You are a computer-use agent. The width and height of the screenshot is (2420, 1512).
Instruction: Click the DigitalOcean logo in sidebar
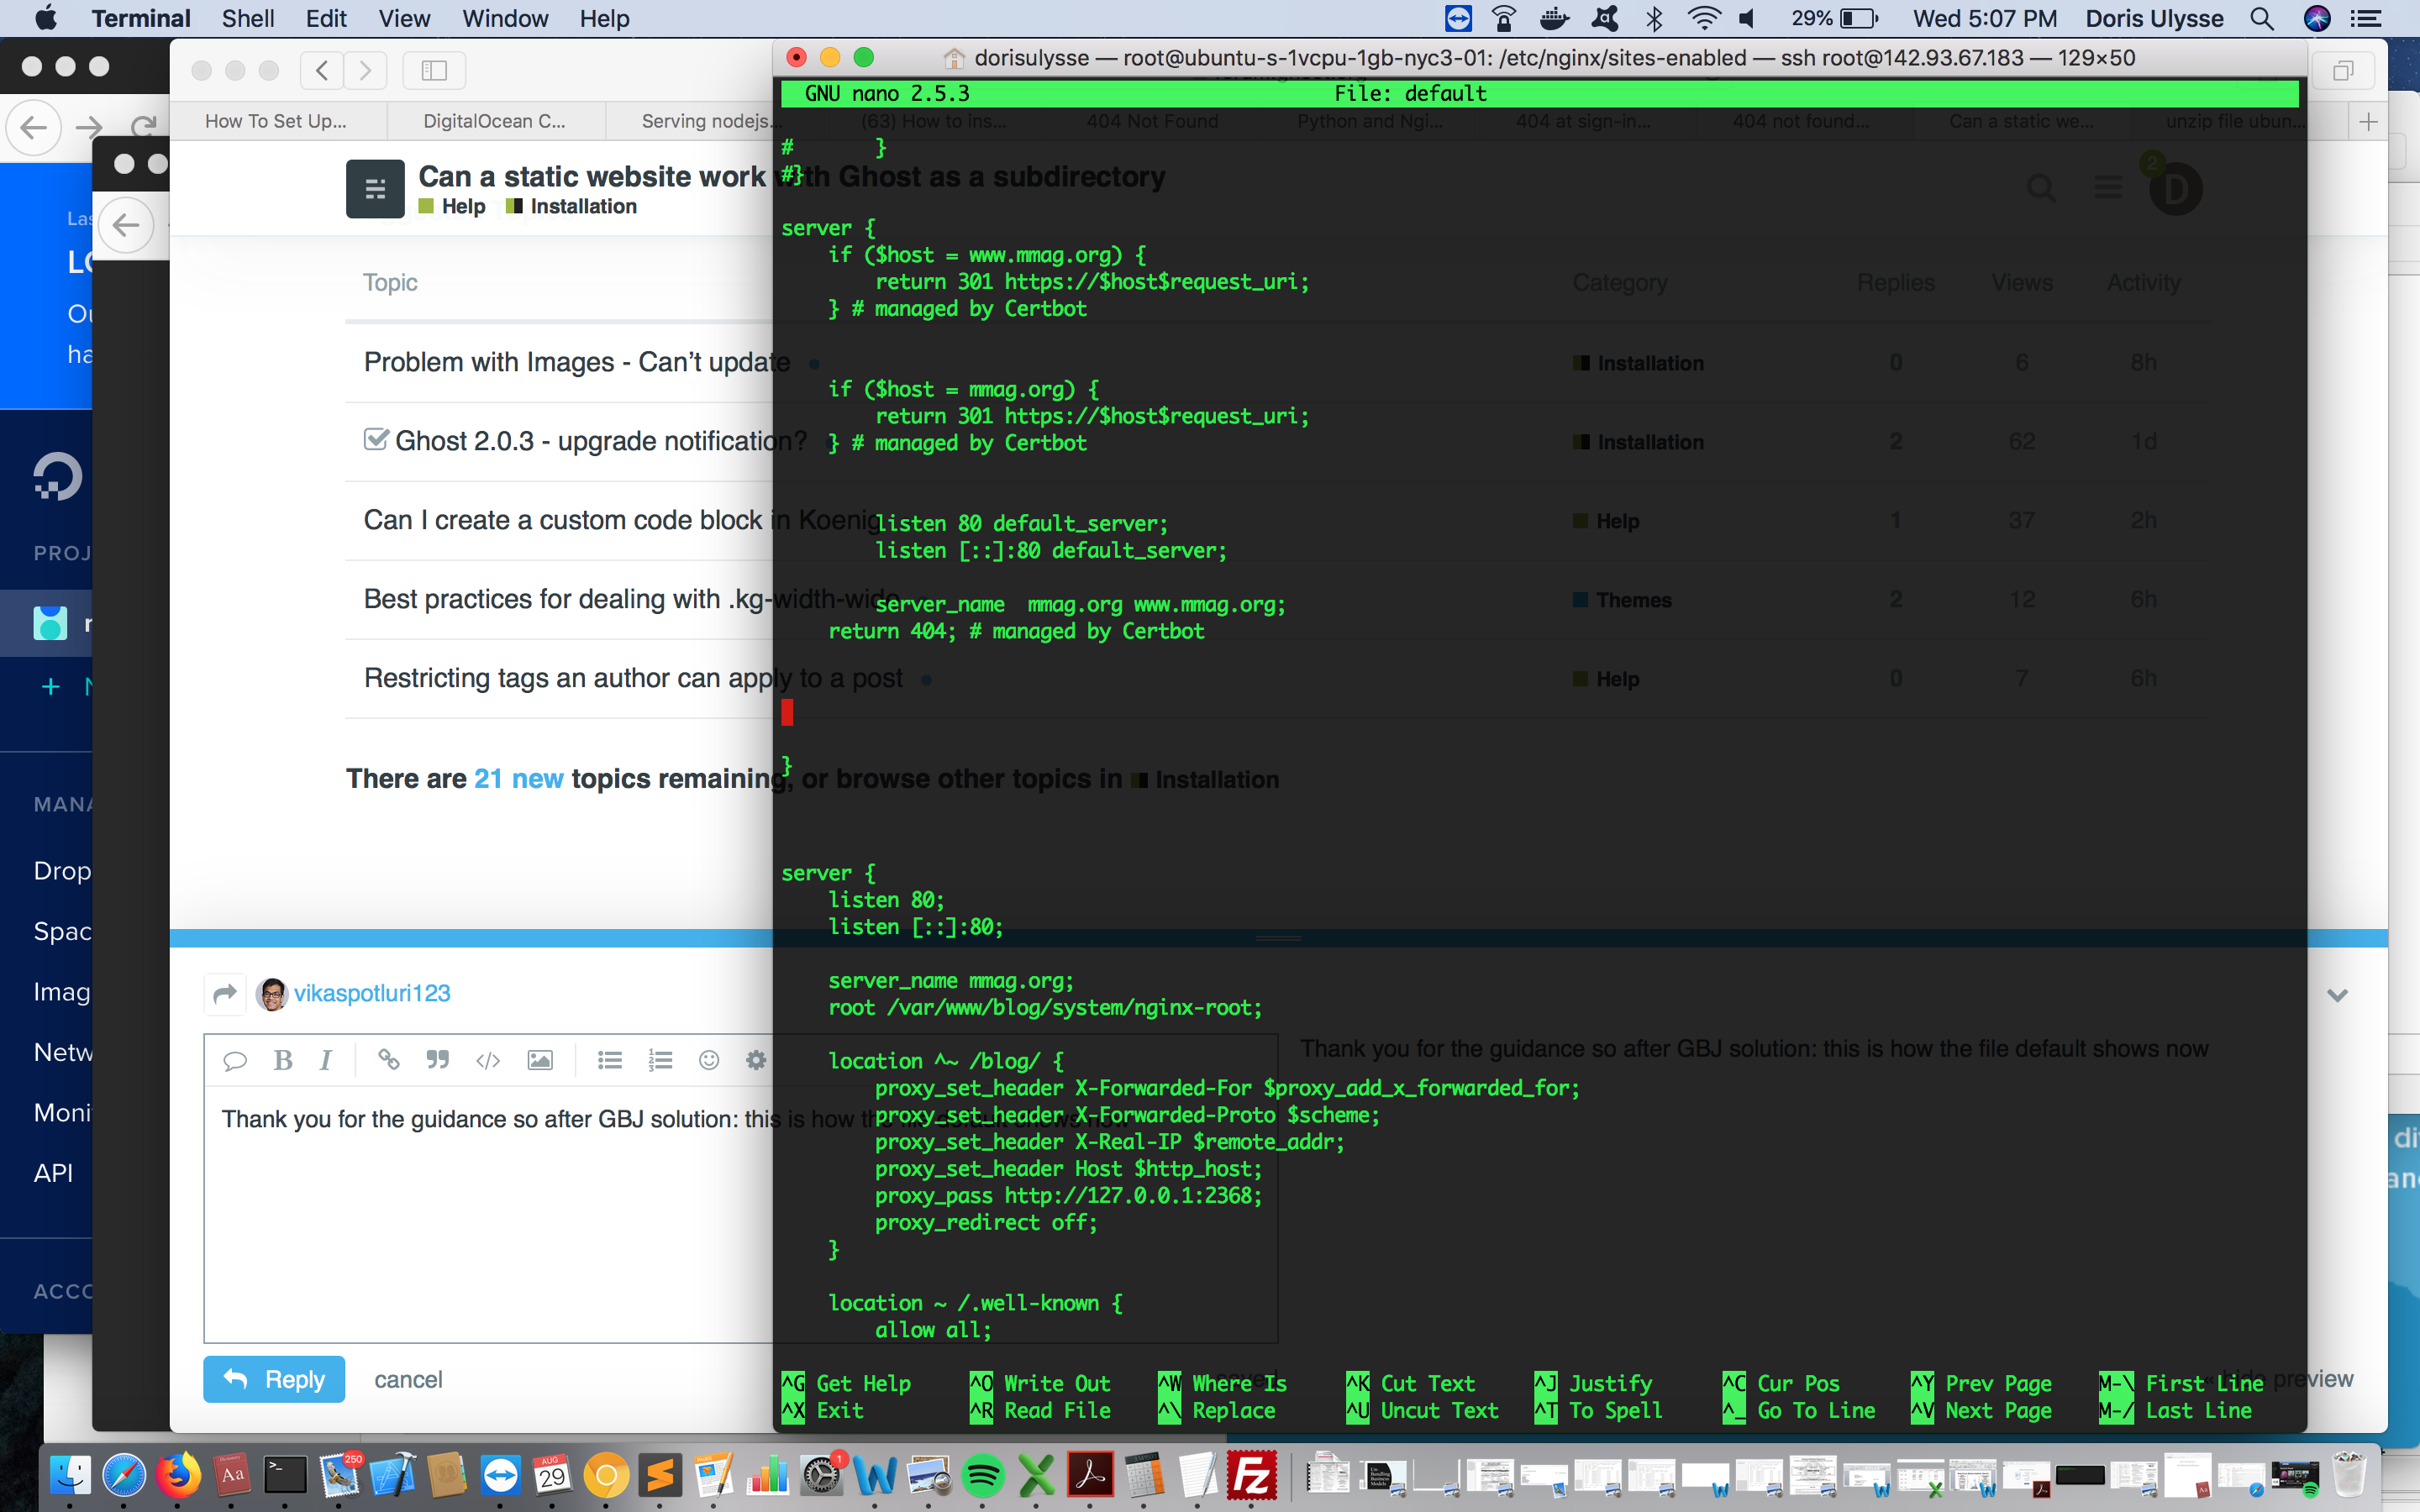57,477
